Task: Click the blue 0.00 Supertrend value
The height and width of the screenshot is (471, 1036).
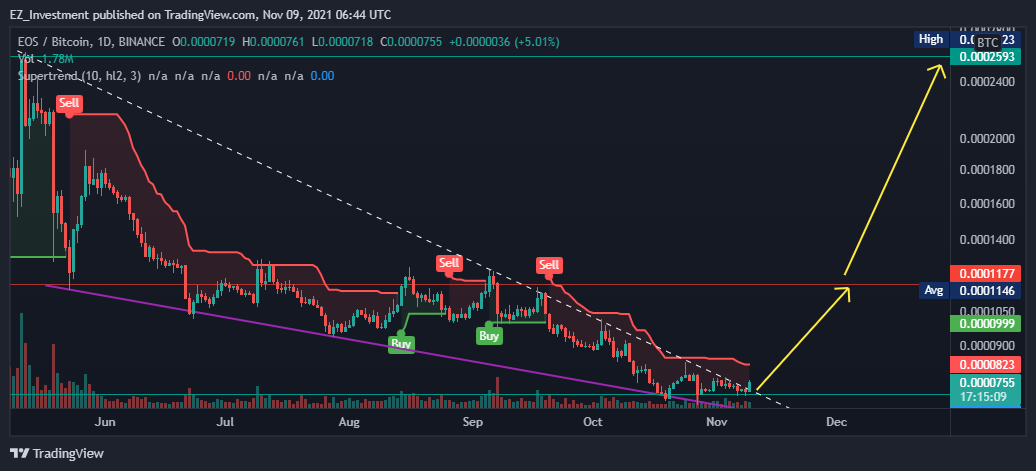Action: pos(322,76)
